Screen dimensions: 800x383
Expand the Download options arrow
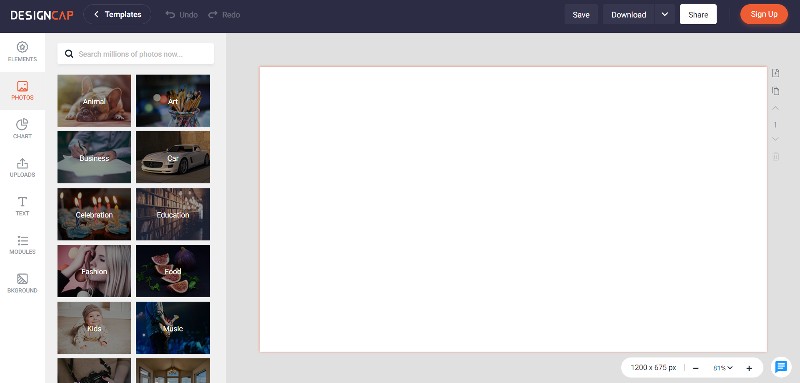pyautogui.click(x=664, y=14)
